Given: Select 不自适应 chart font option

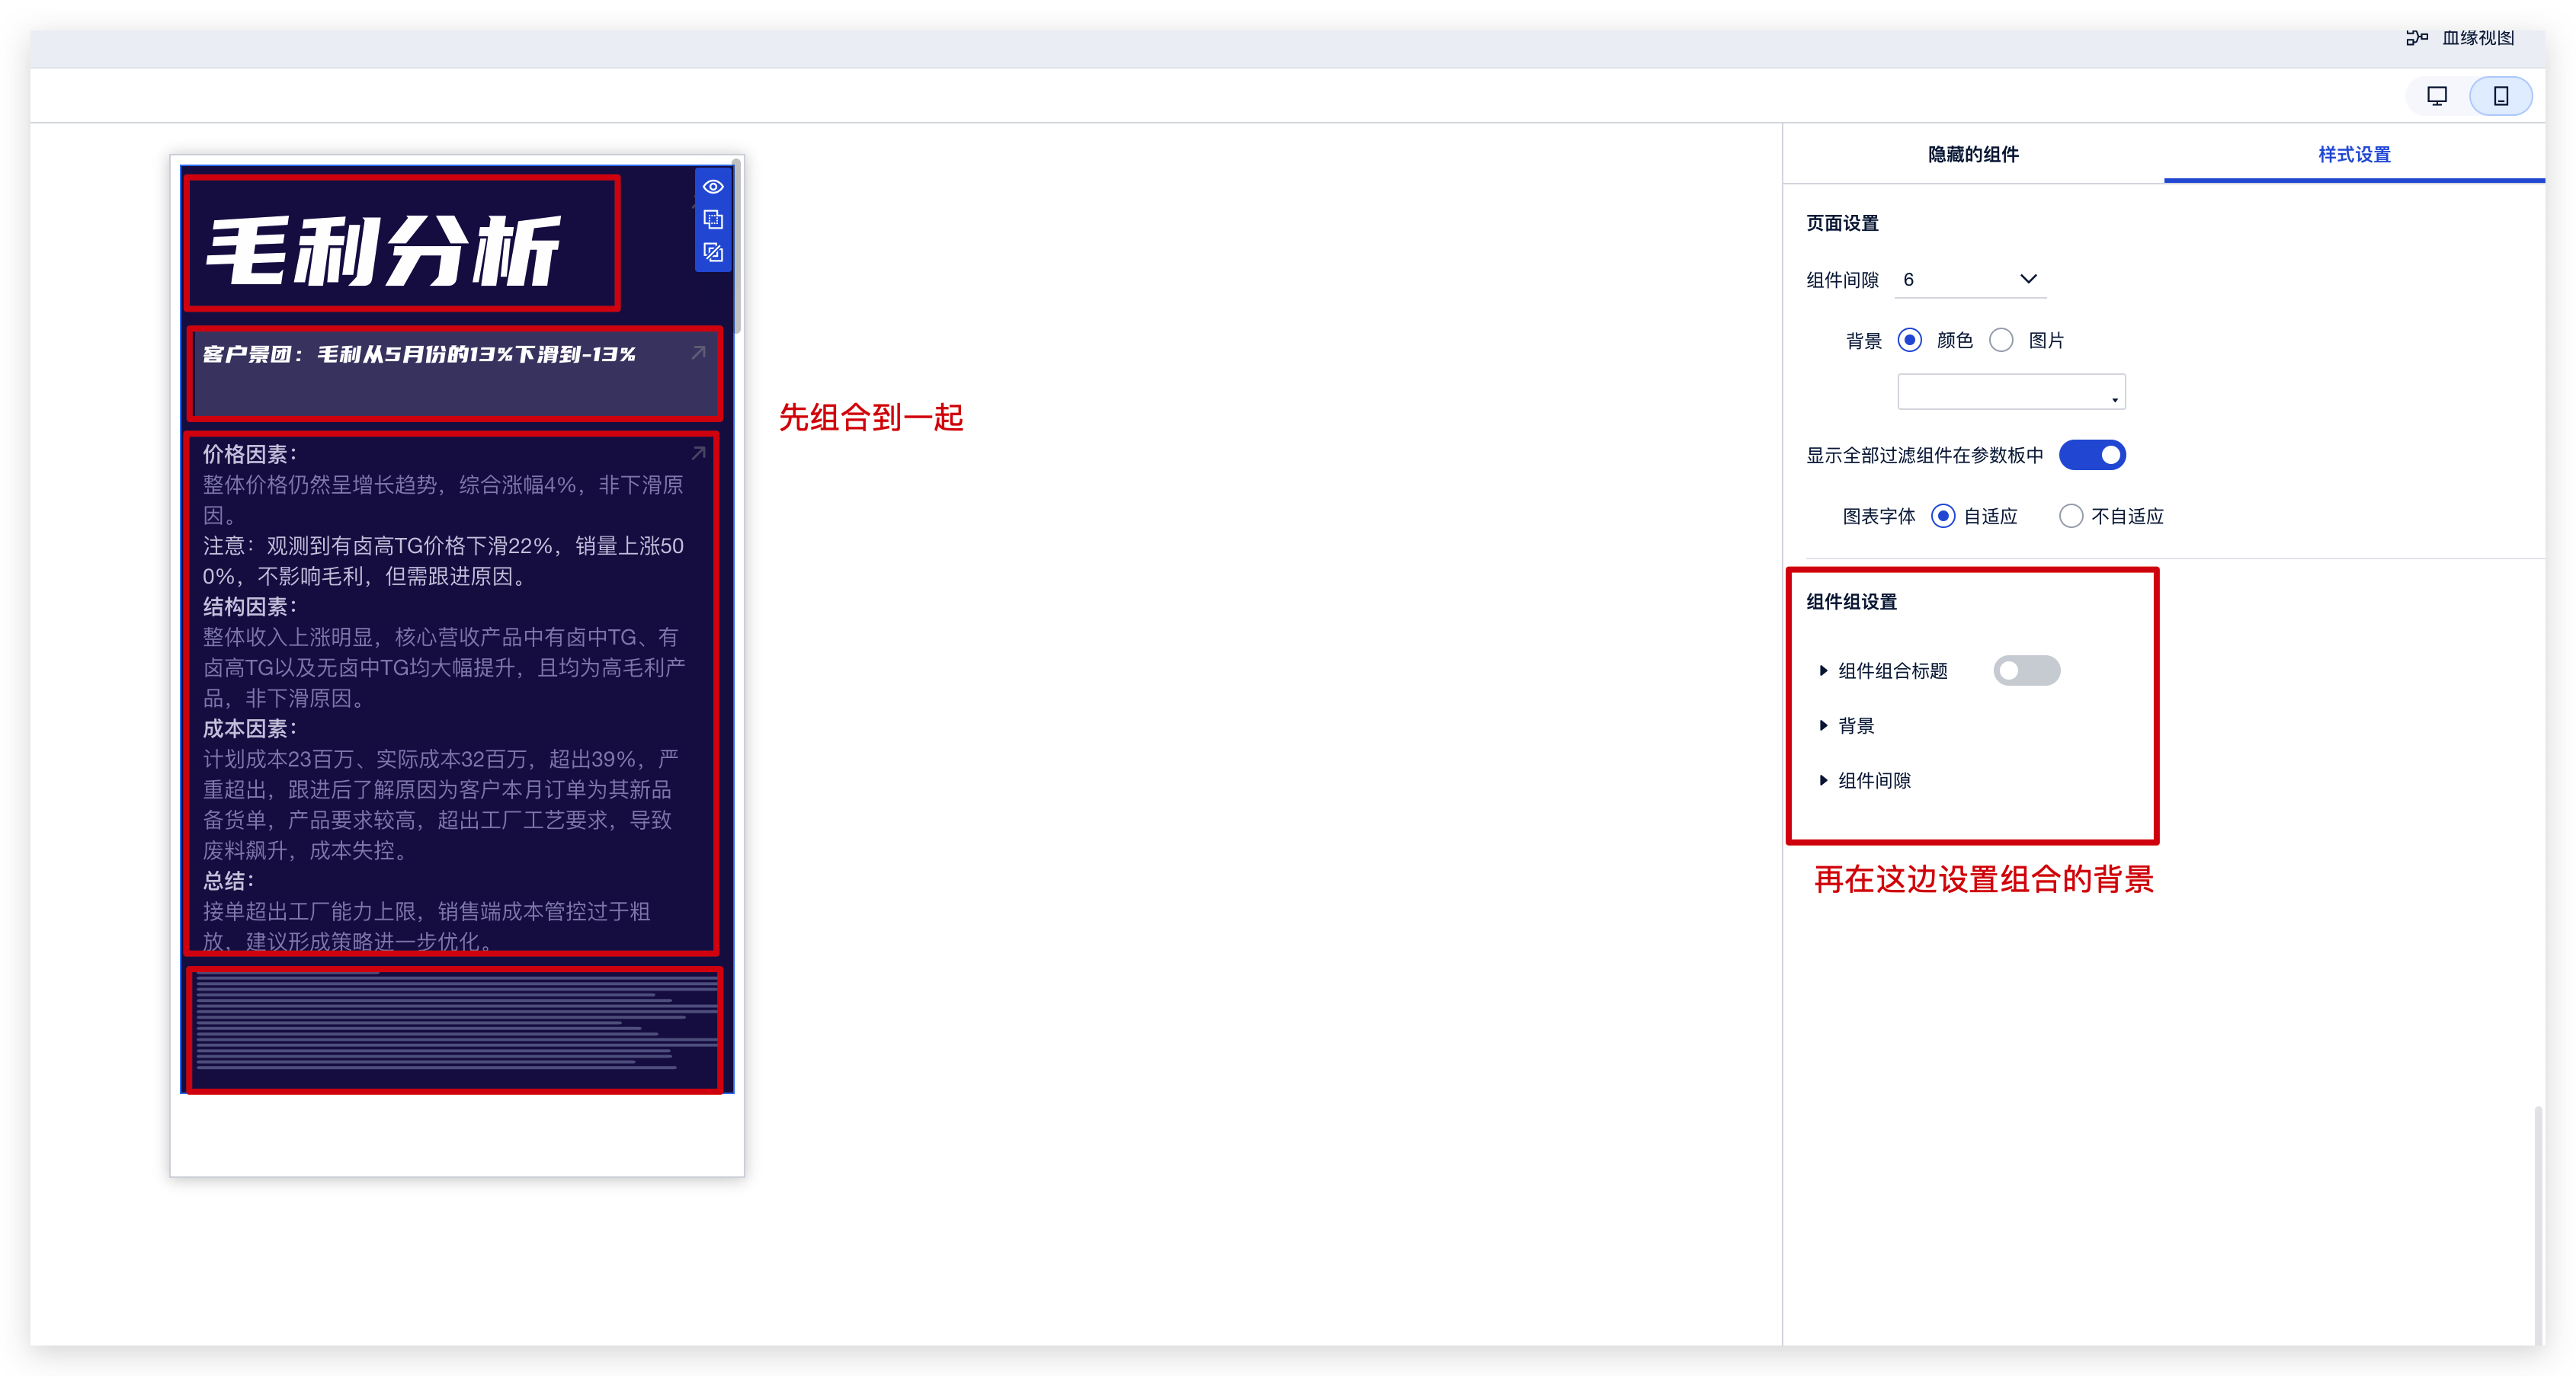Looking at the screenshot, I should (2071, 516).
